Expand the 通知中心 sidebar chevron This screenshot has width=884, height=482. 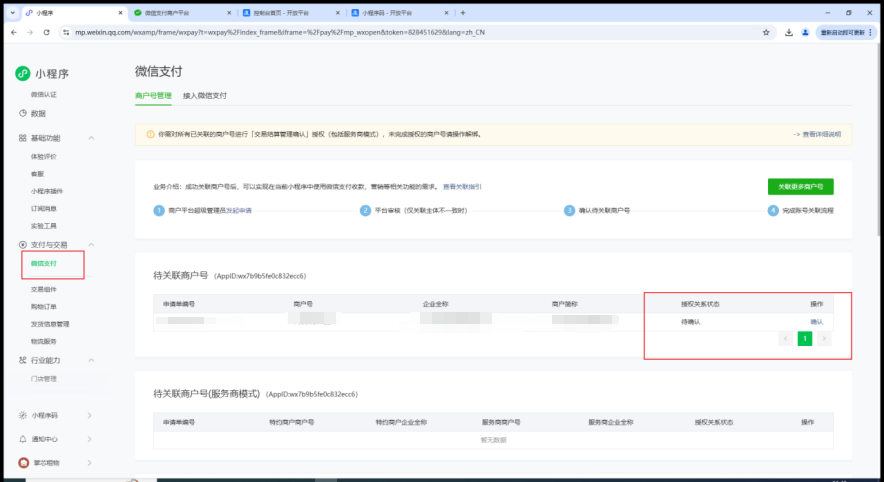pyautogui.click(x=90, y=439)
